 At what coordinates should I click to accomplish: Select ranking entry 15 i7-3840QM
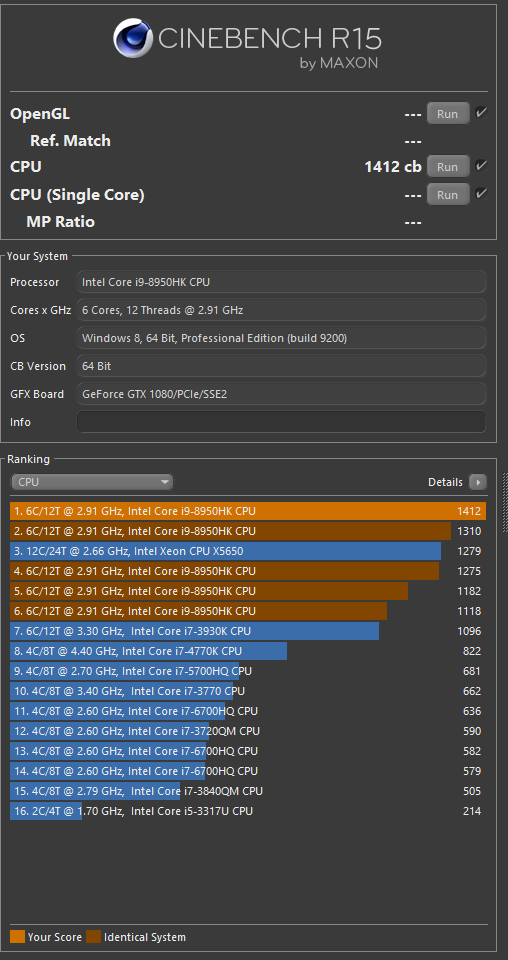click(x=248, y=791)
